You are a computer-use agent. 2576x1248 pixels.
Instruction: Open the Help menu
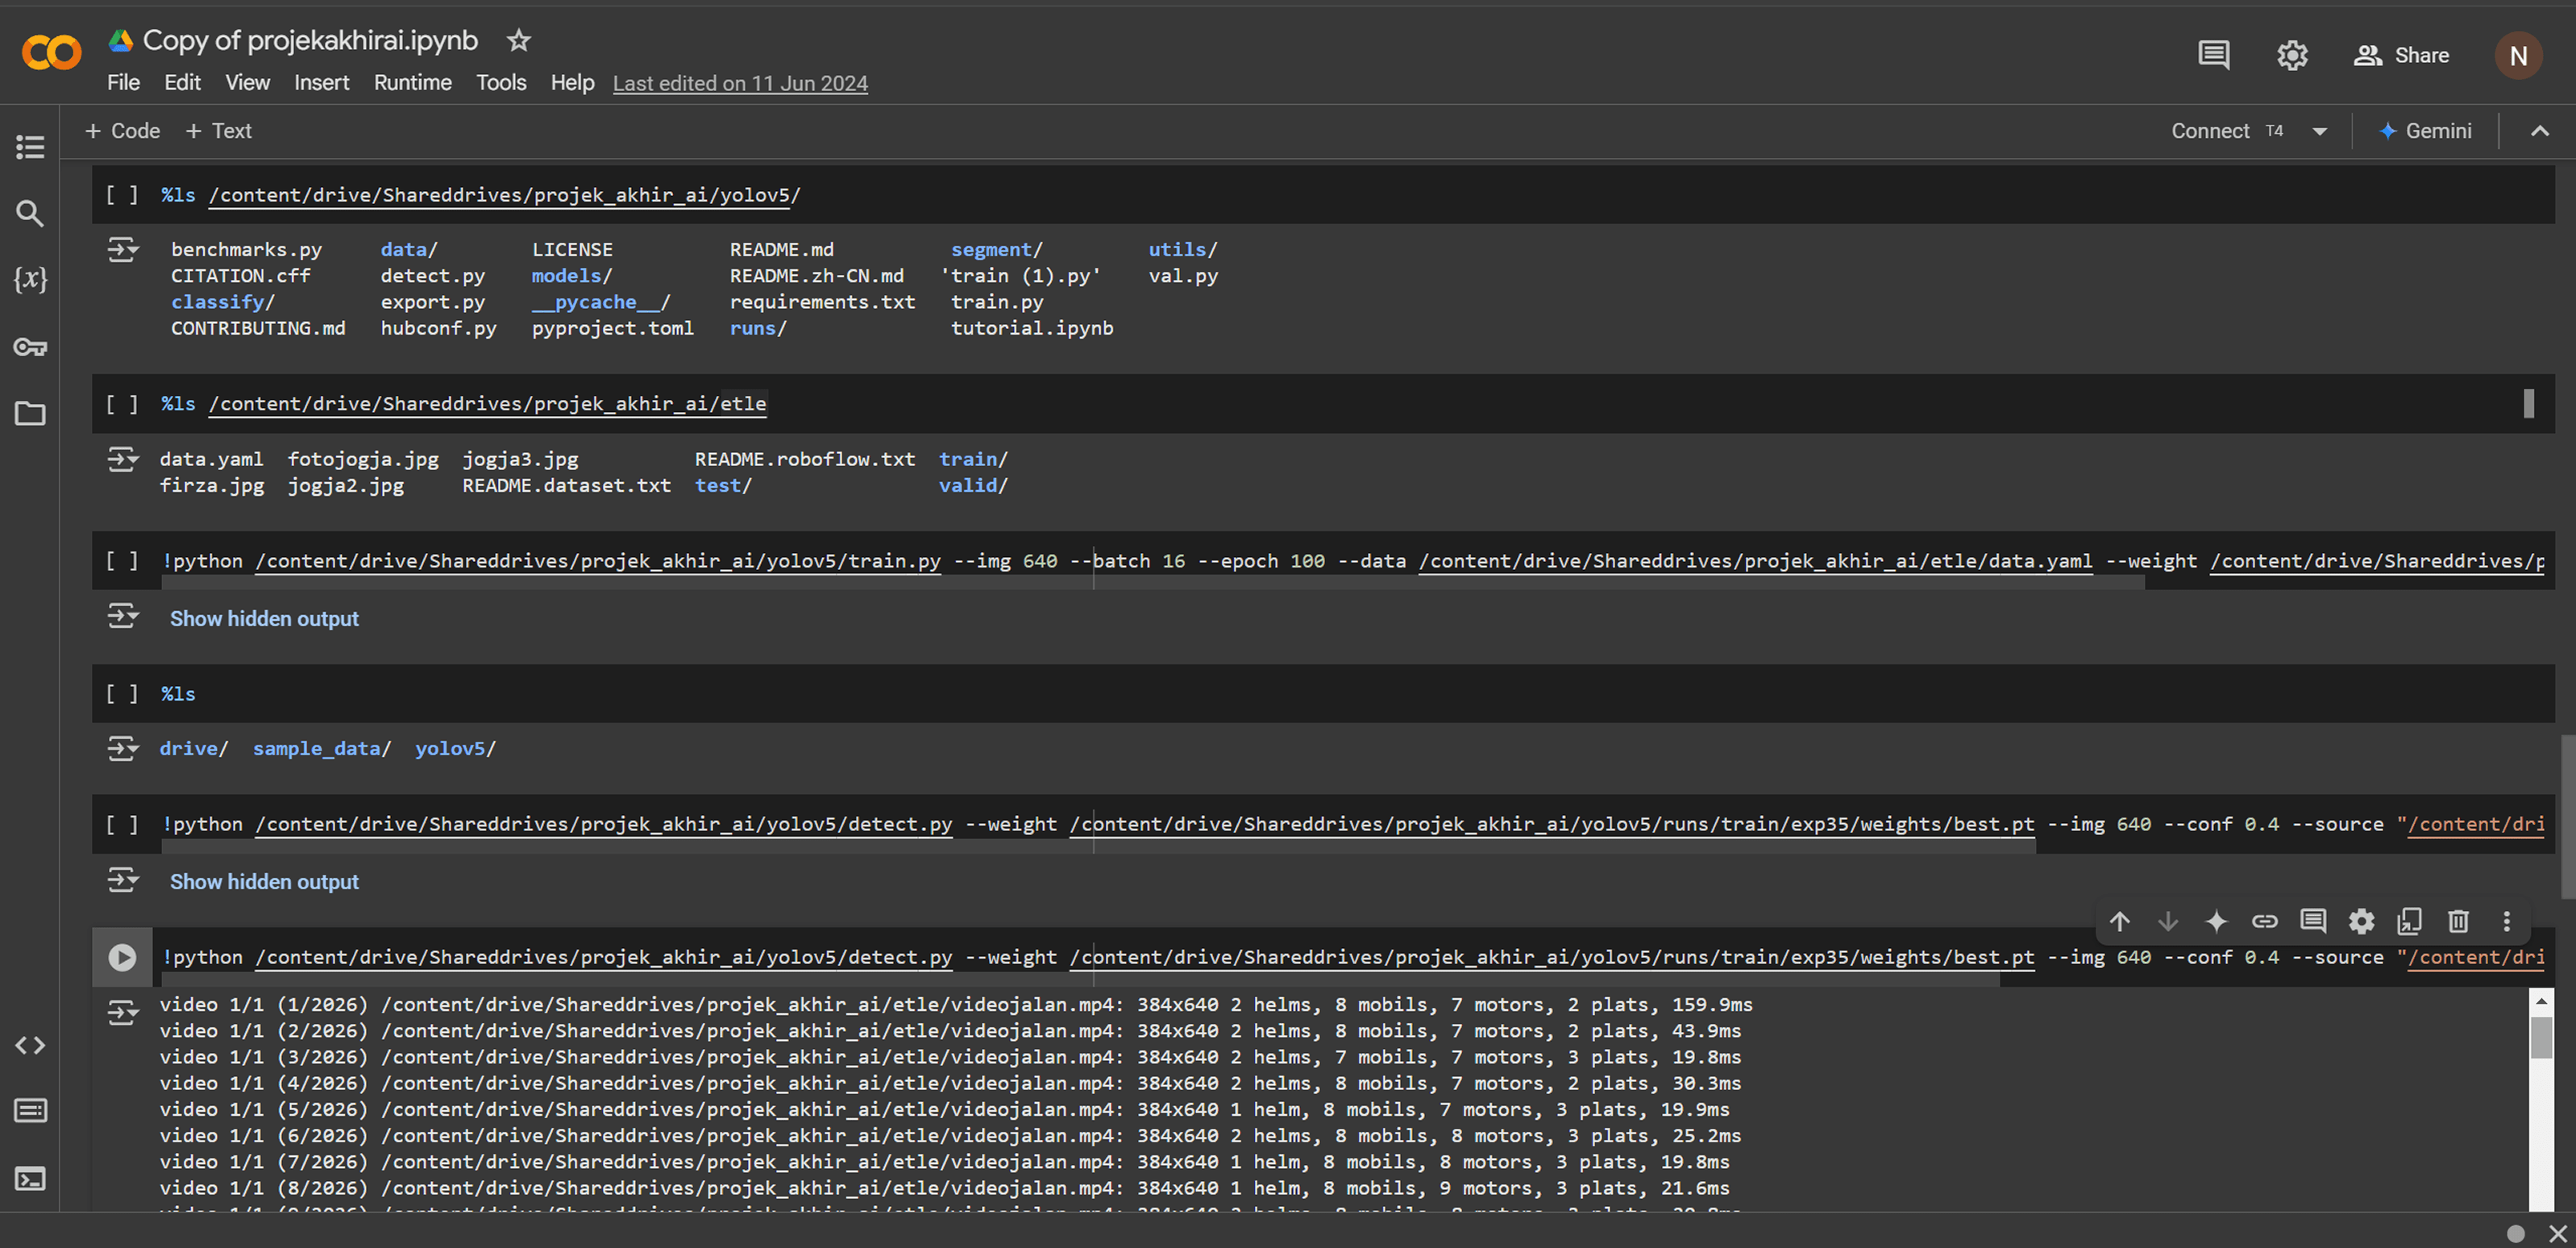coord(572,82)
